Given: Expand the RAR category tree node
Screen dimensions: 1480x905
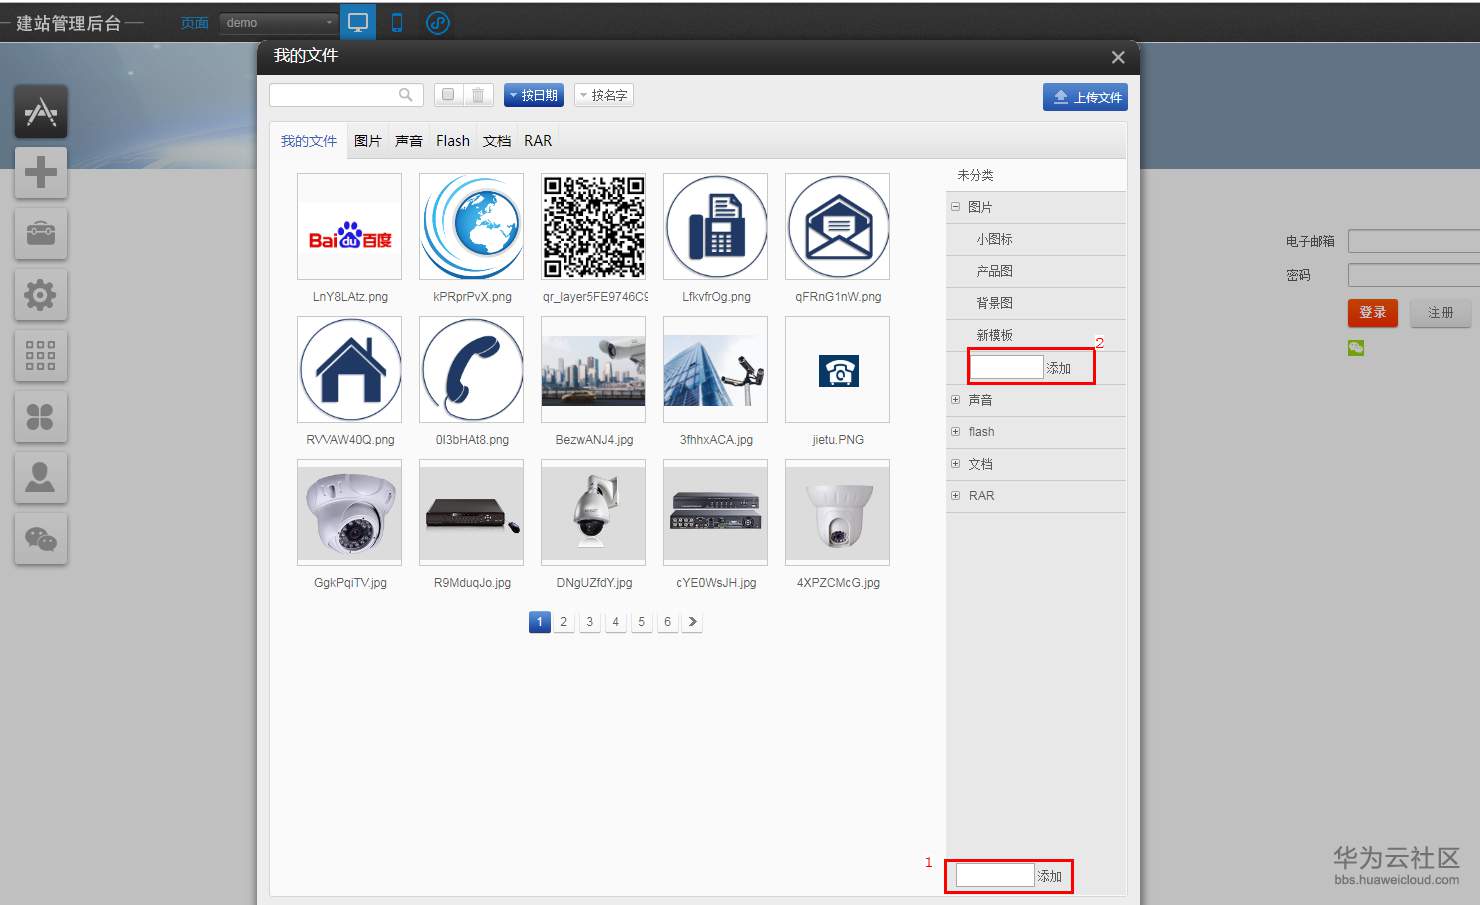Looking at the screenshot, I should pyautogui.click(x=955, y=496).
